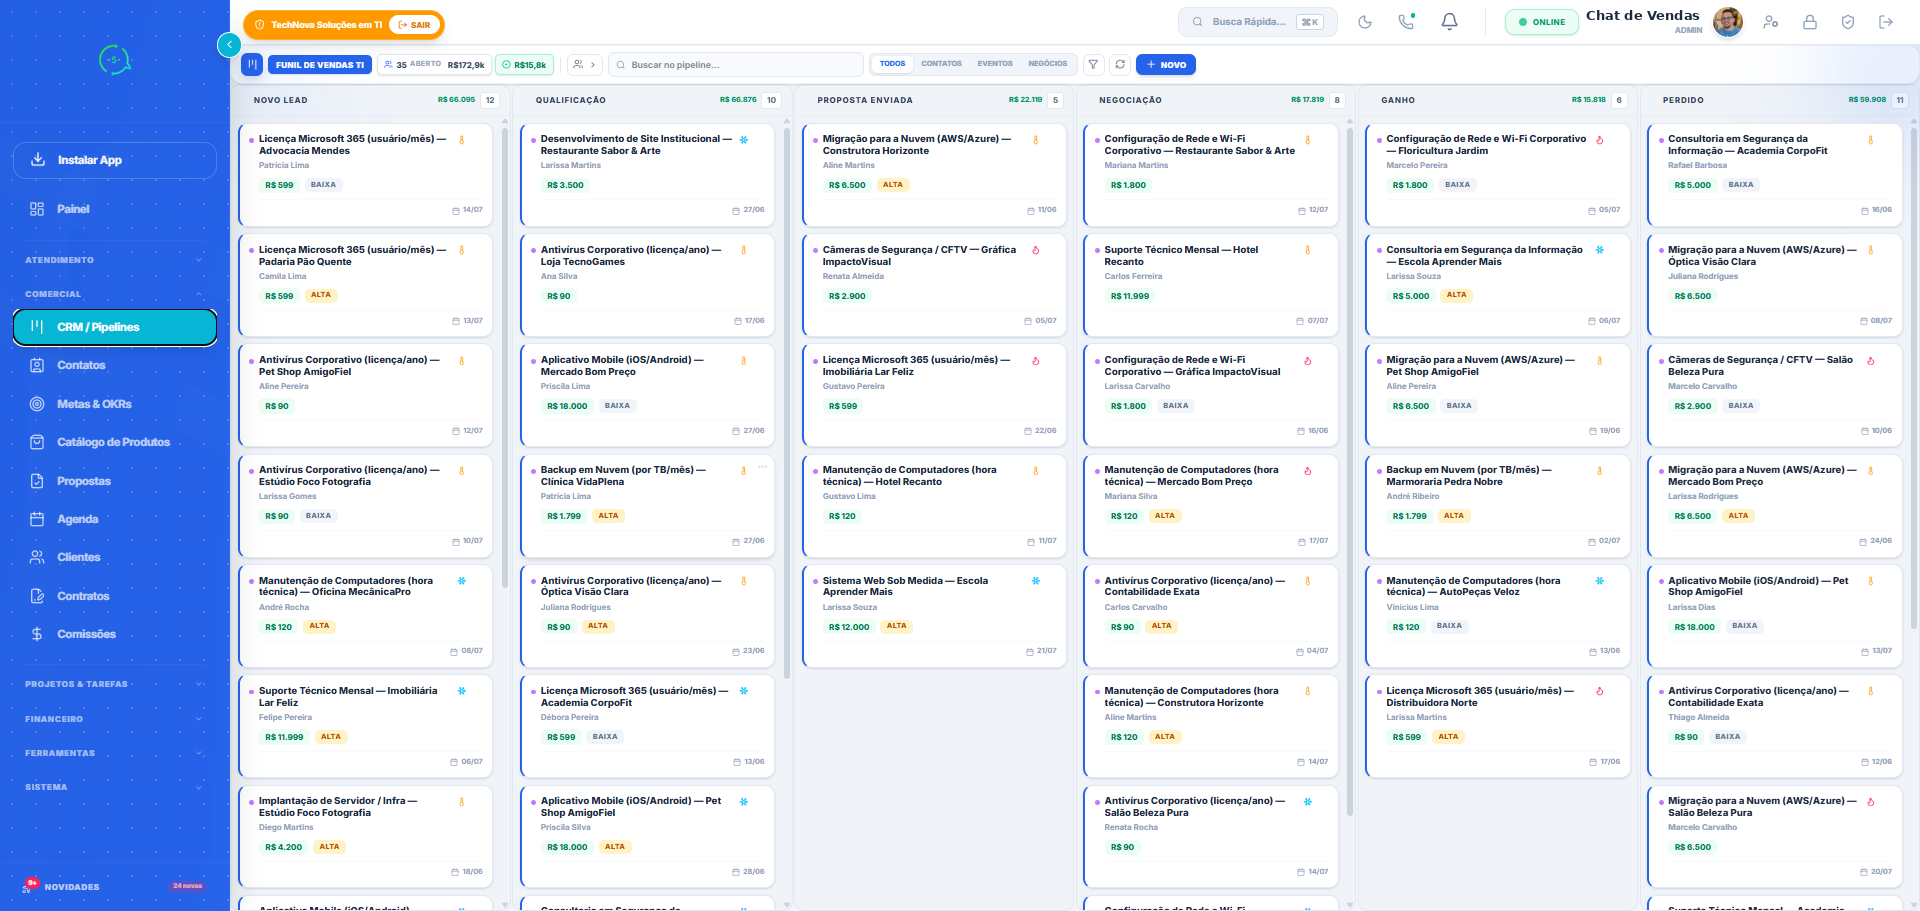The width and height of the screenshot is (1920, 911).
Task: Click the snowflake icon on Oficina MecânicaPro card
Action: [x=461, y=581]
